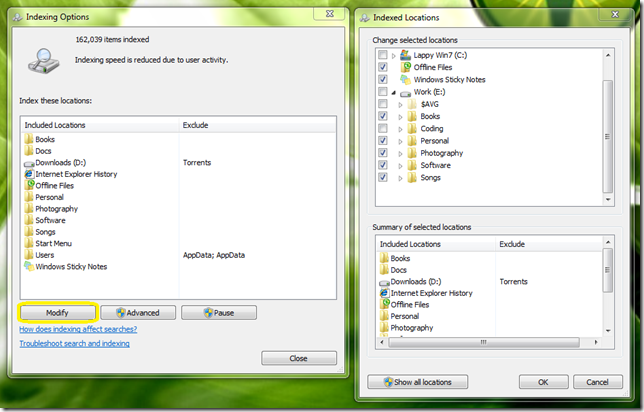Viewport: 644px width, 412px height.
Task: Uncheck the Software folder checkbox
Action: click(x=383, y=165)
